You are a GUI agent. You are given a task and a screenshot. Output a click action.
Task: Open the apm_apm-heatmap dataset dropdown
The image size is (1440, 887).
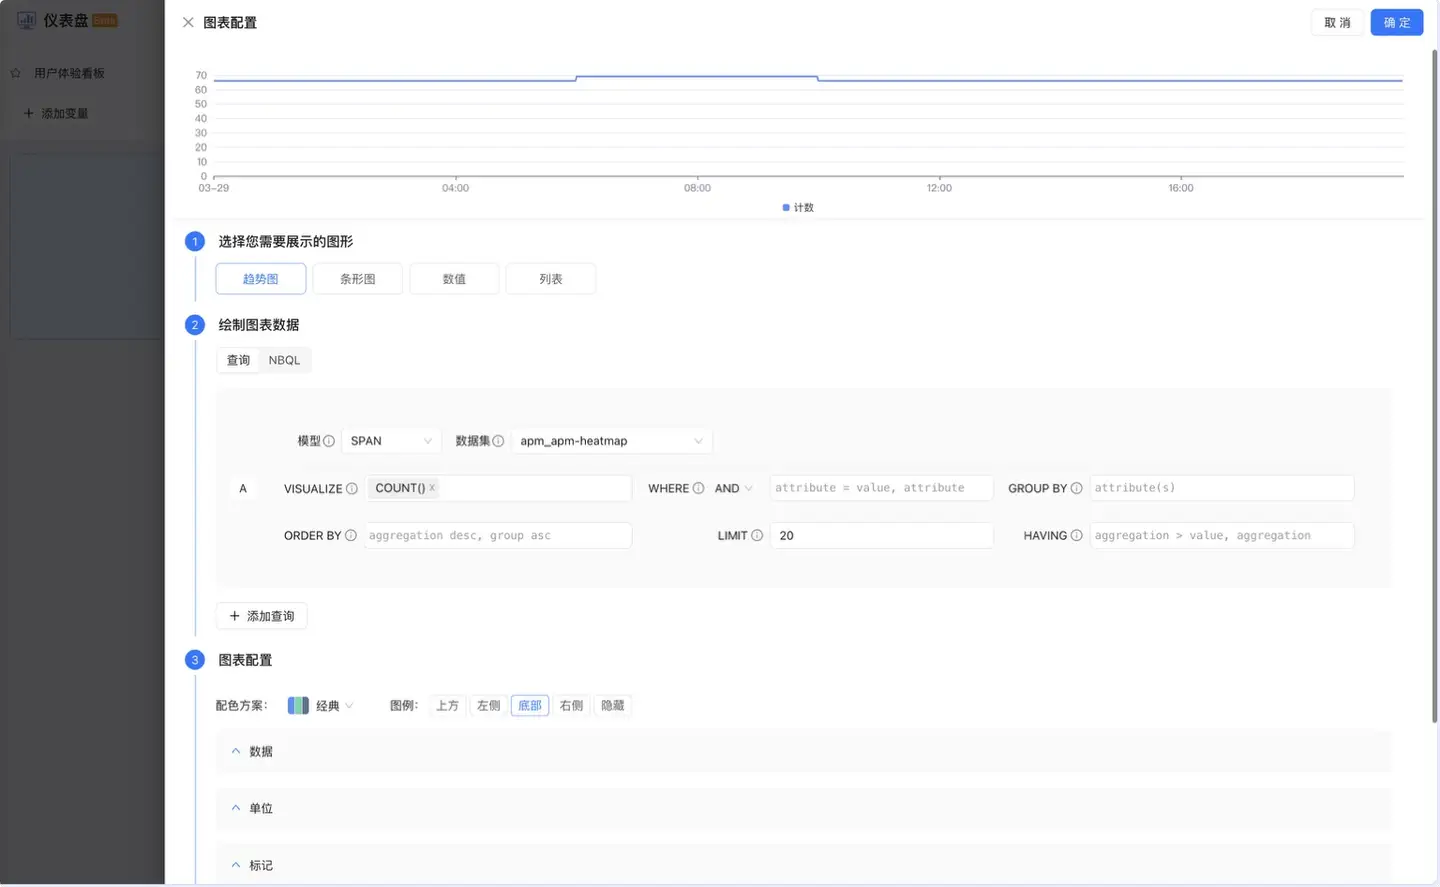pyautogui.click(x=611, y=441)
